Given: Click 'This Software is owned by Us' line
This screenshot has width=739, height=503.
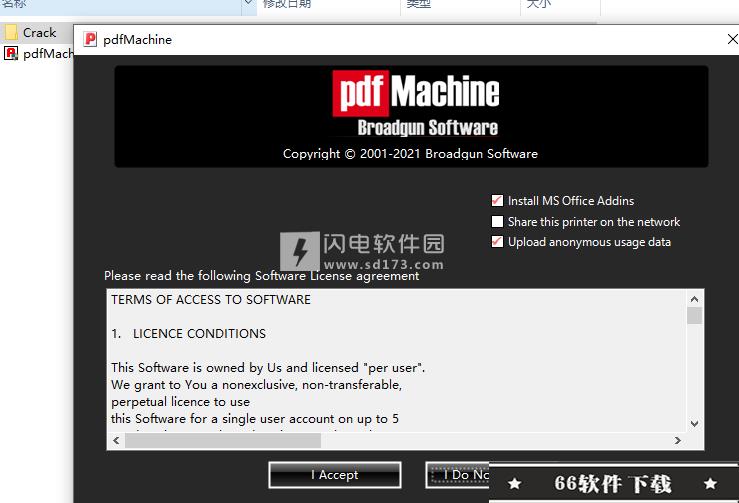Looking at the screenshot, I should (x=268, y=368).
